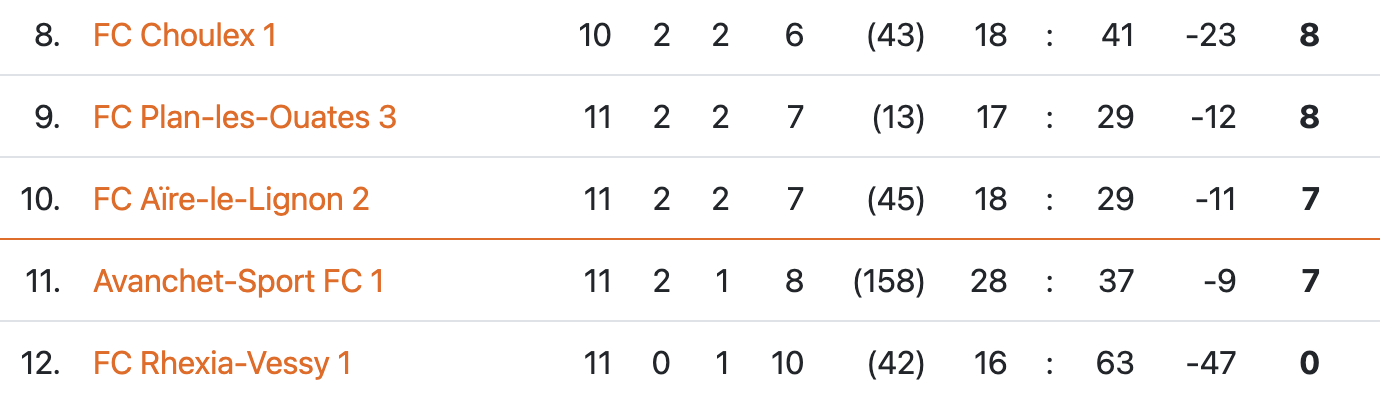
Task: Go to the FC Rhexia-Vessy 1 team page
Action: tap(222, 364)
